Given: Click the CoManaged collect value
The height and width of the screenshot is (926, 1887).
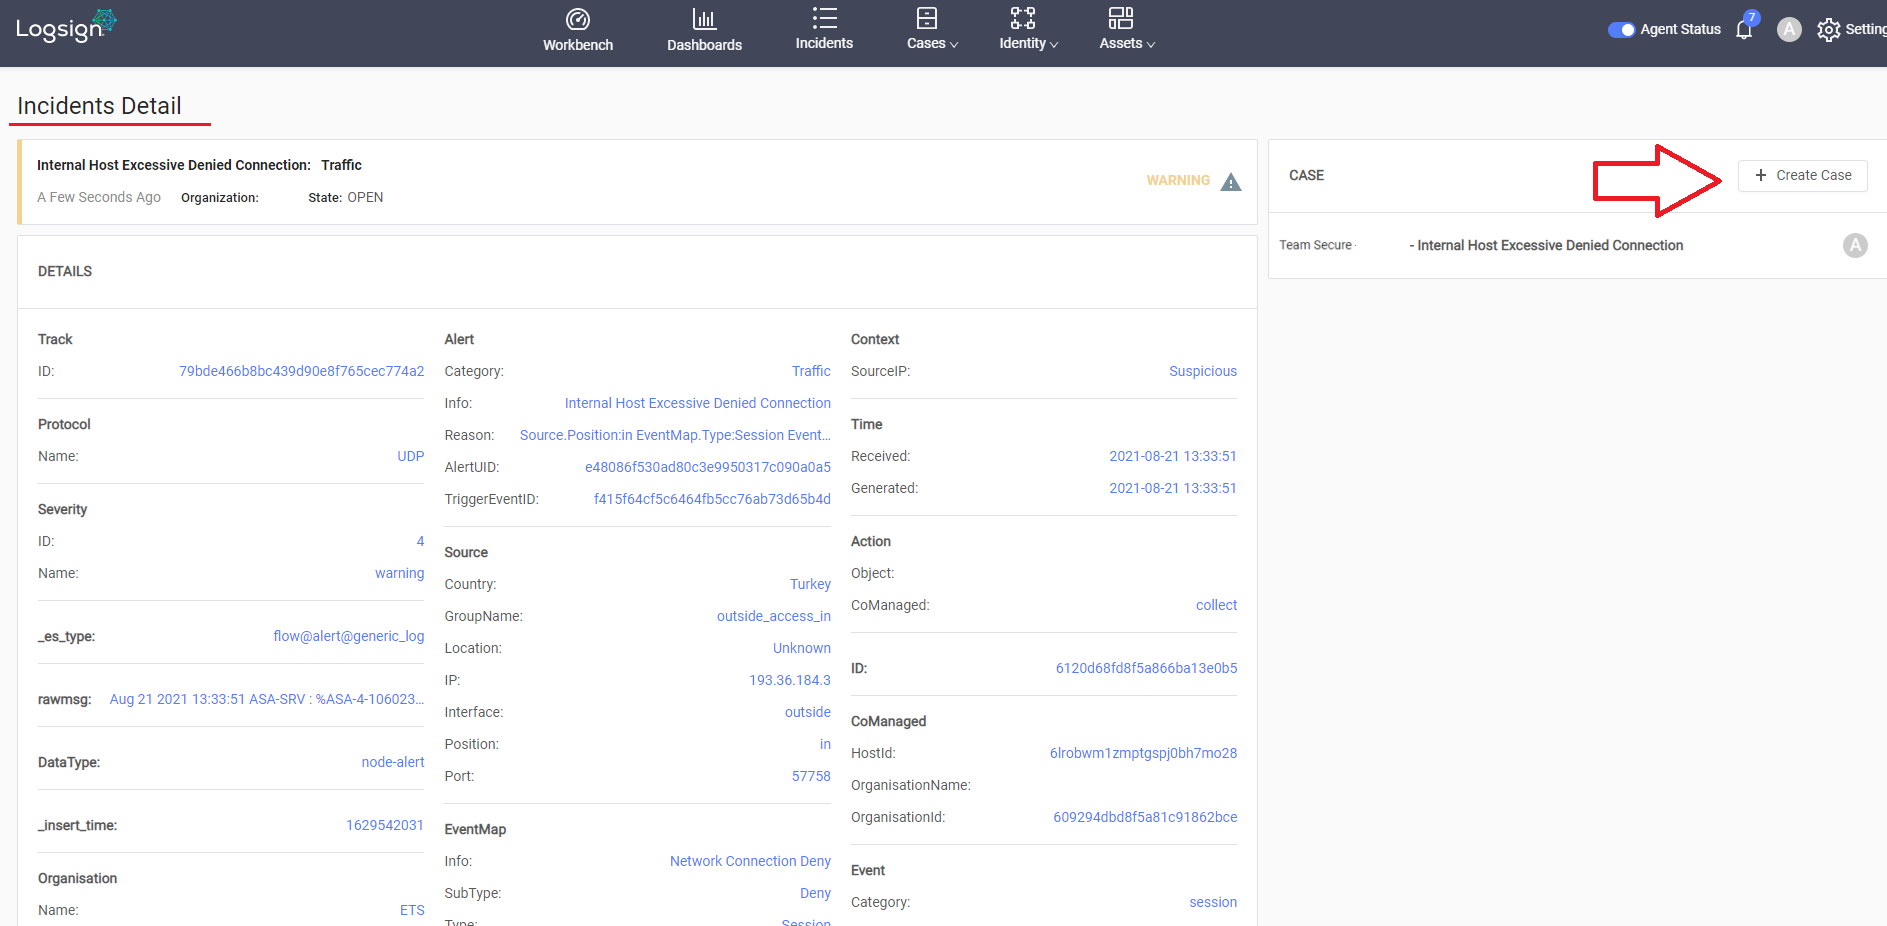Looking at the screenshot, I should (x=1216, y=605).
